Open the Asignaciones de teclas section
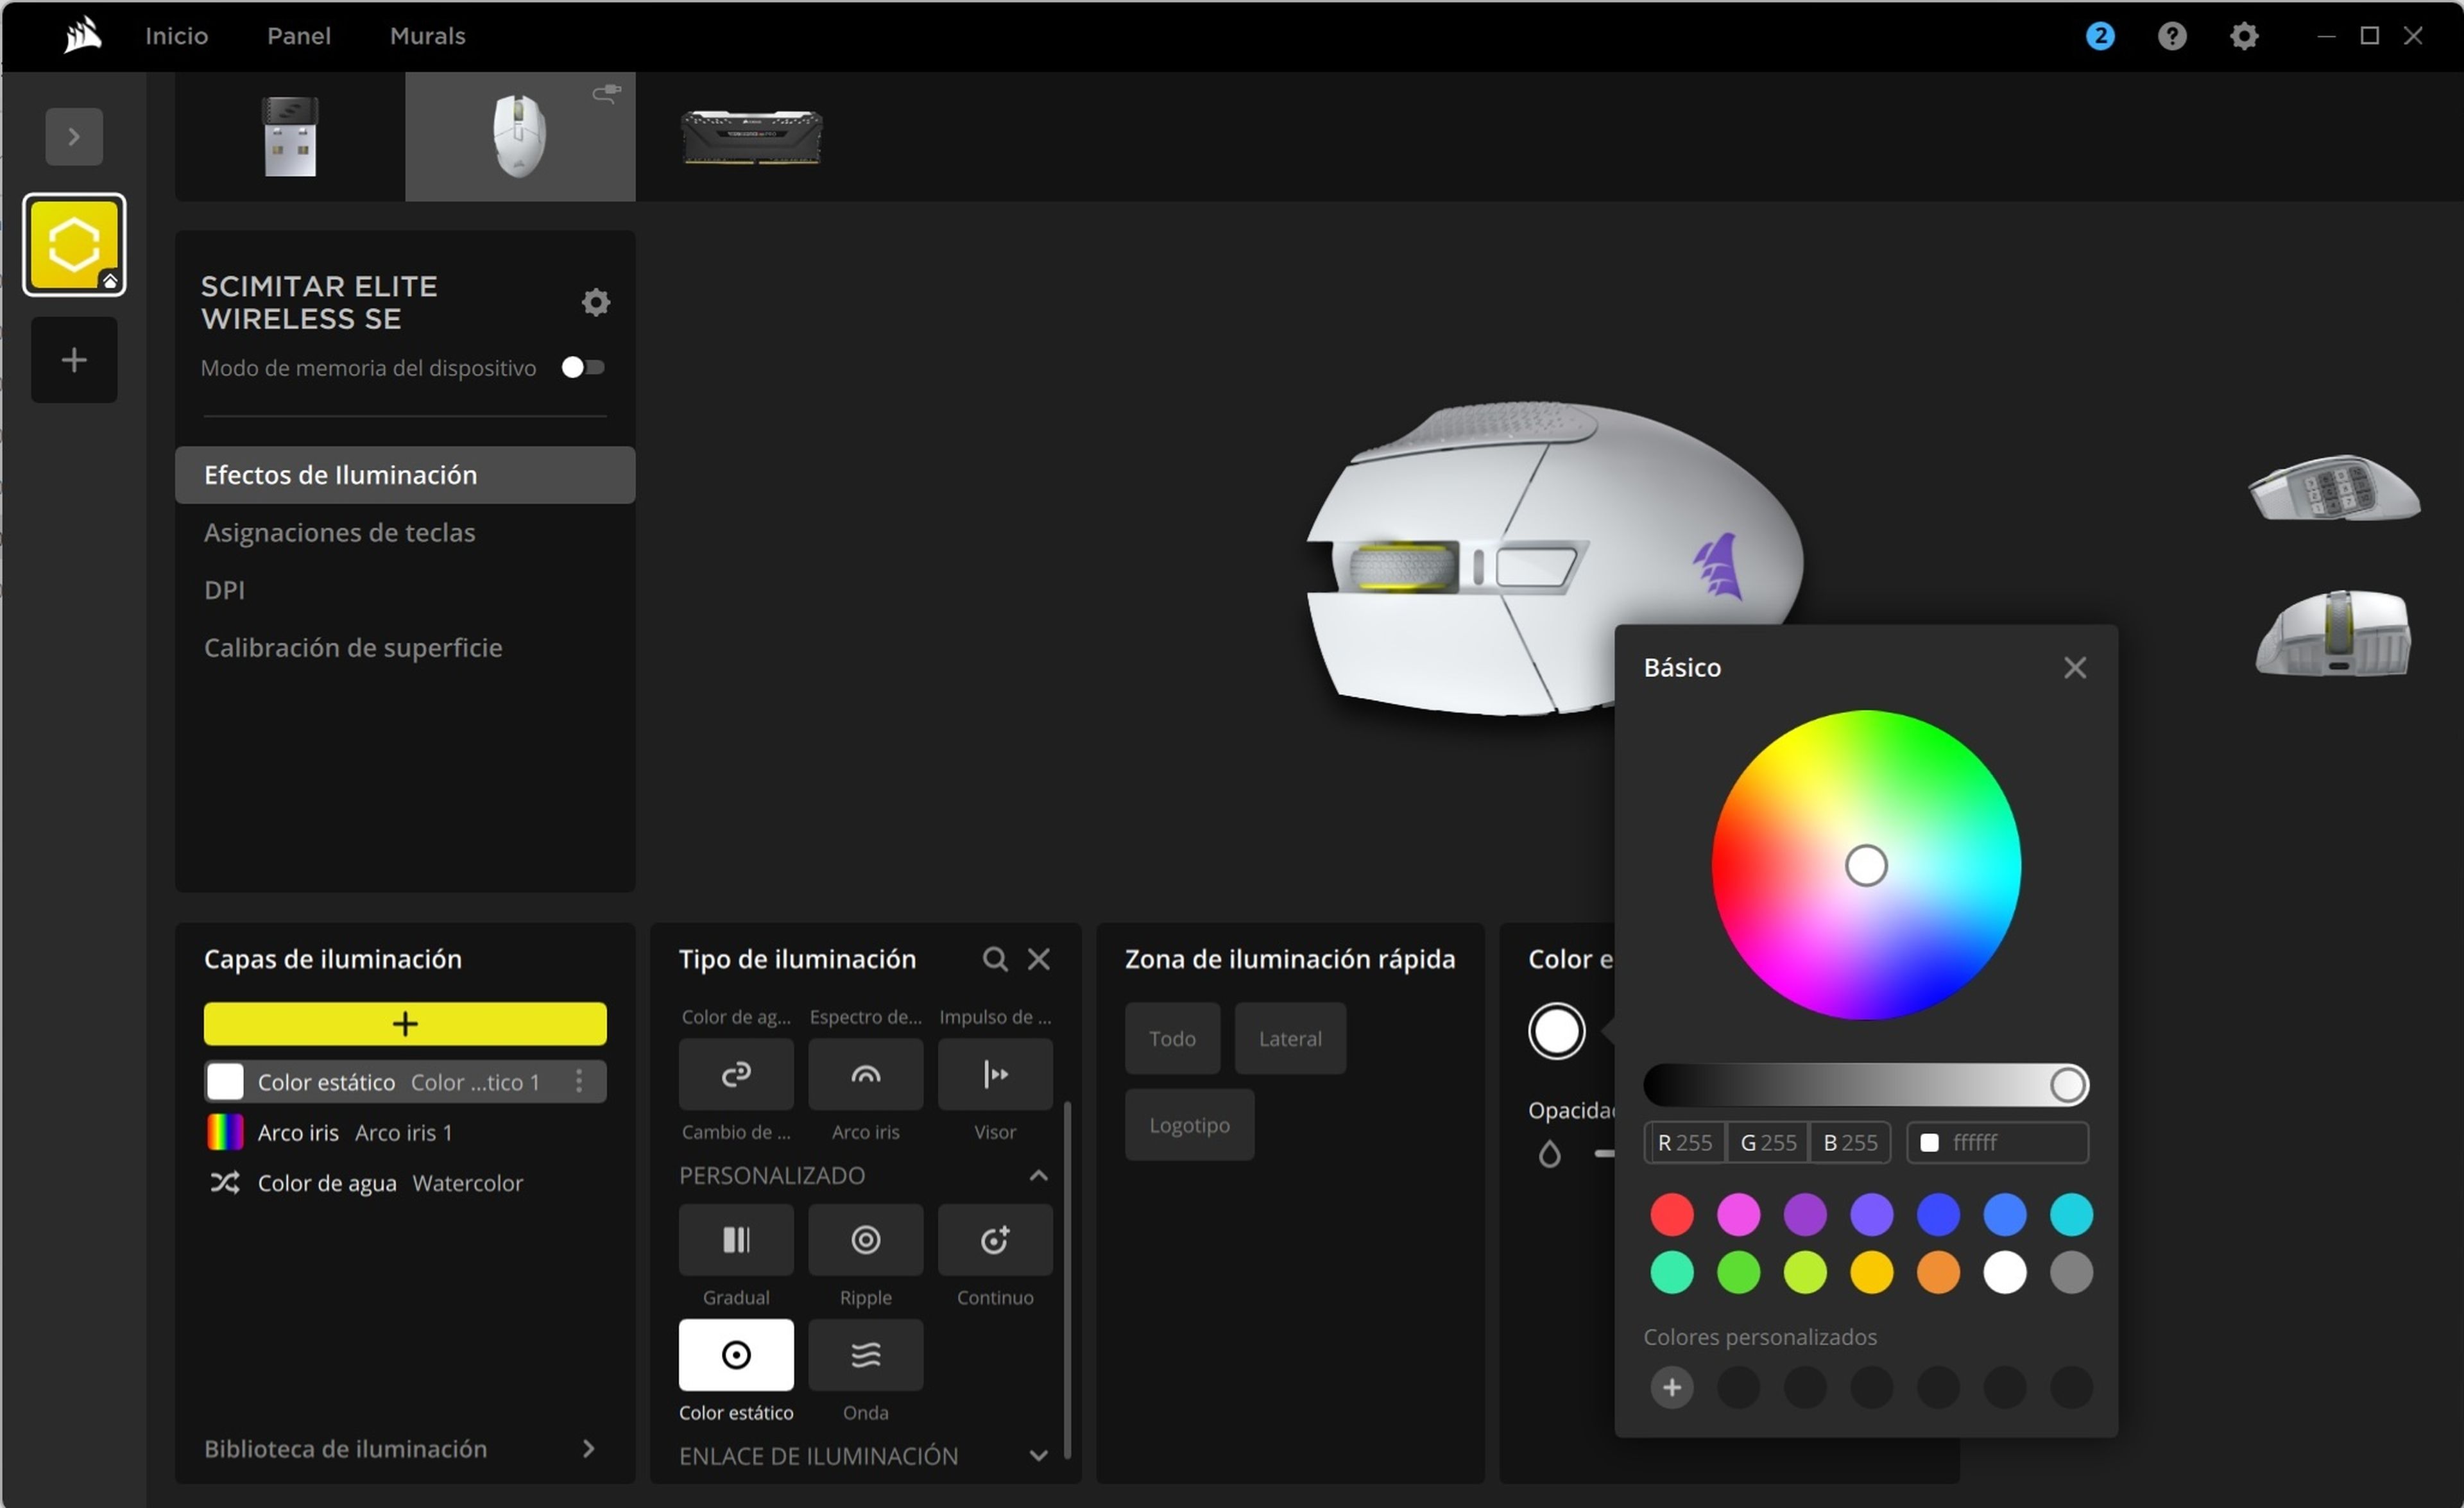 (x=339, y=533)
